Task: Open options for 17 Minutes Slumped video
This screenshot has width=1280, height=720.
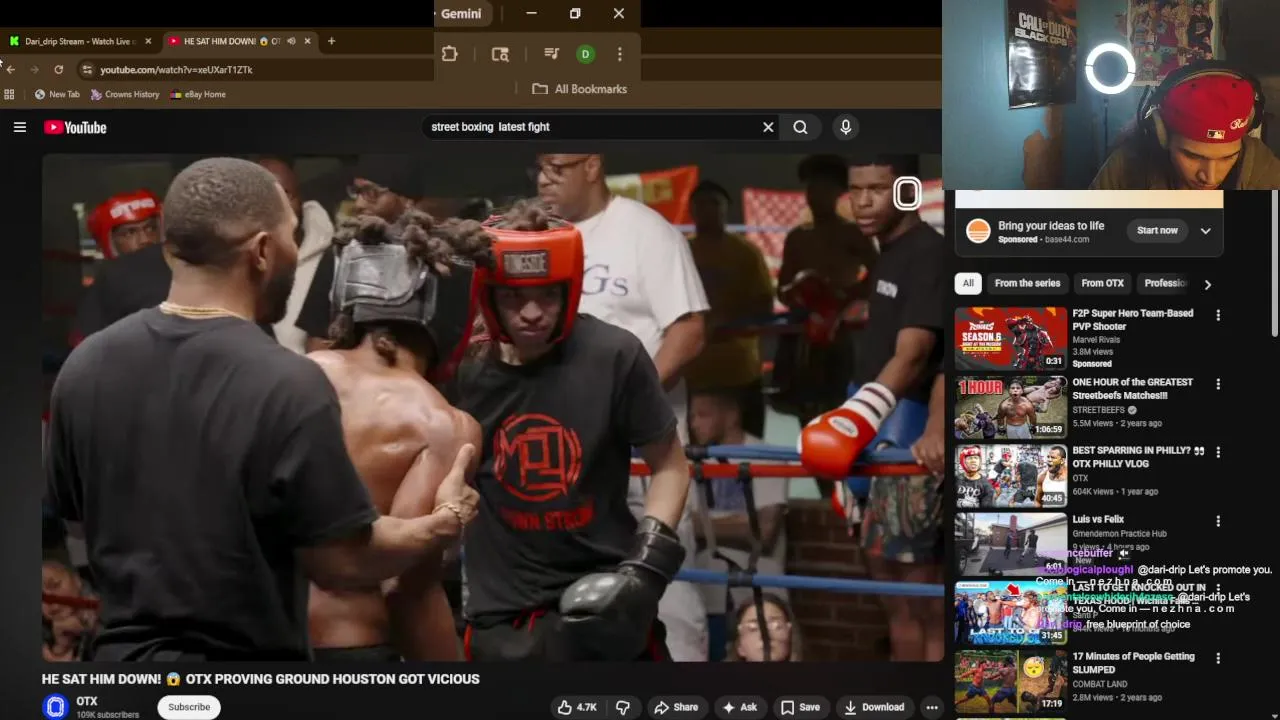Action: tap(1218, 658)
